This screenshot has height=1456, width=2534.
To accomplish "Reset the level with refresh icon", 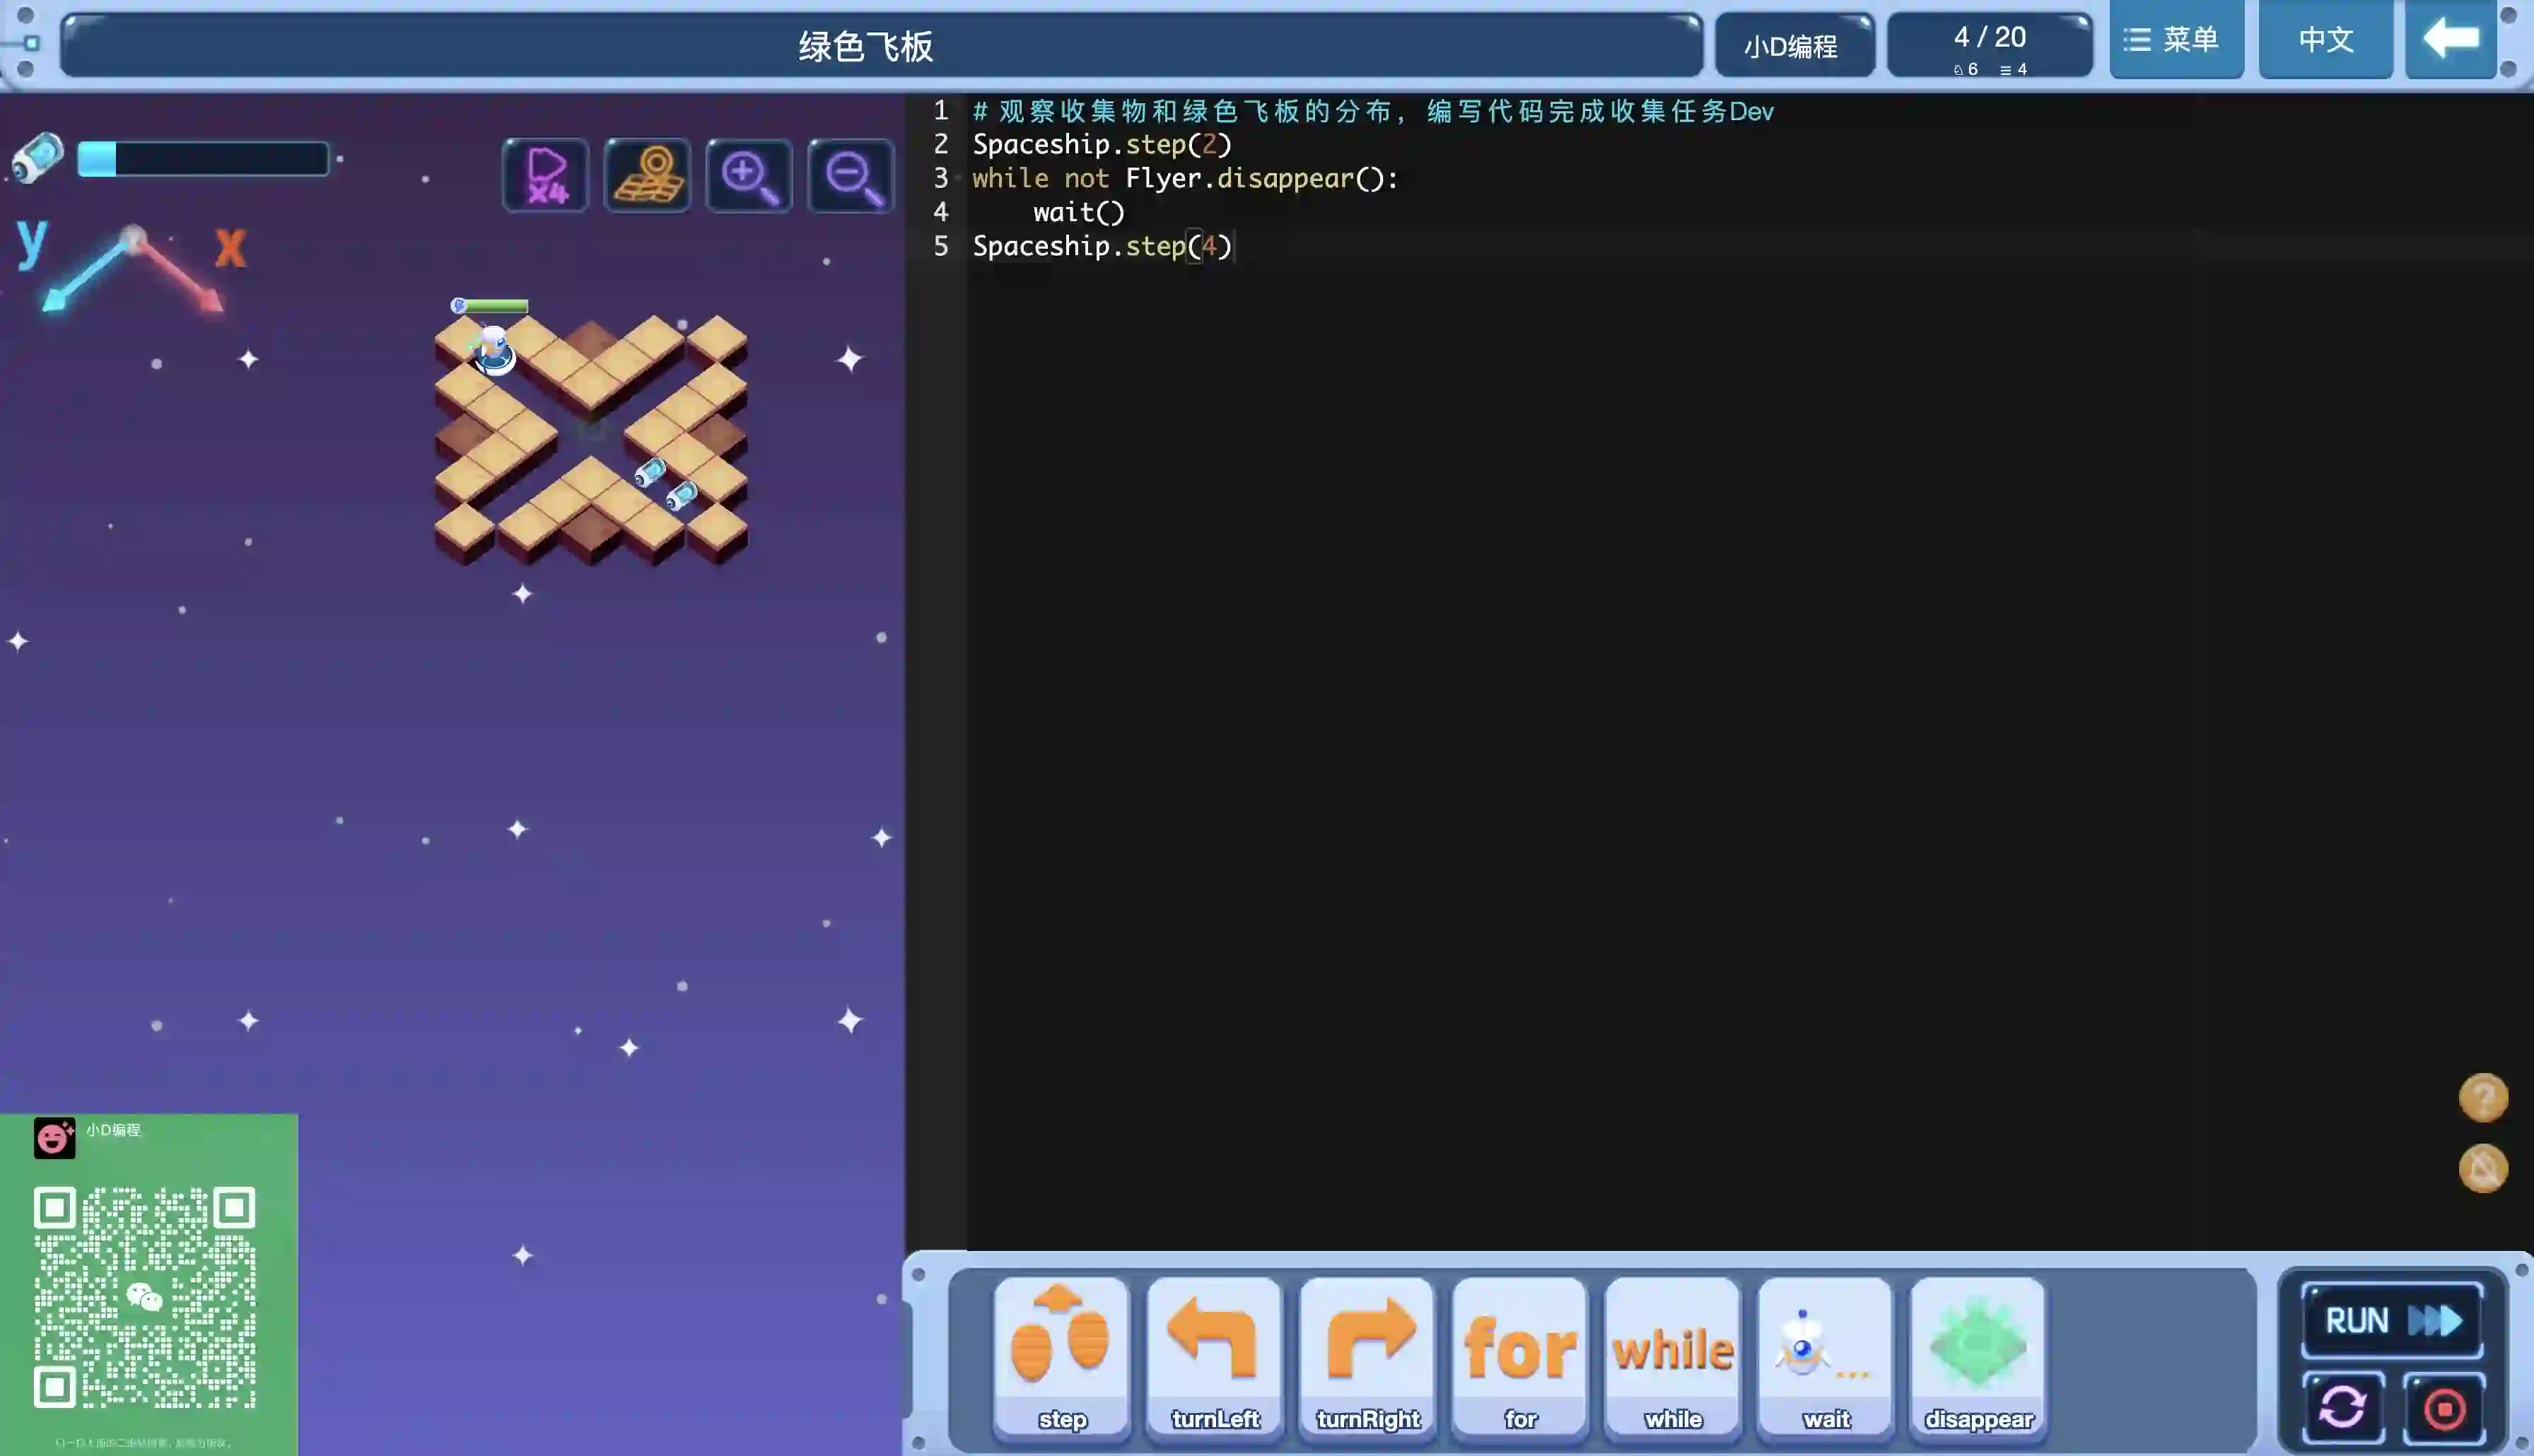I will [x=2343, y=1408].
